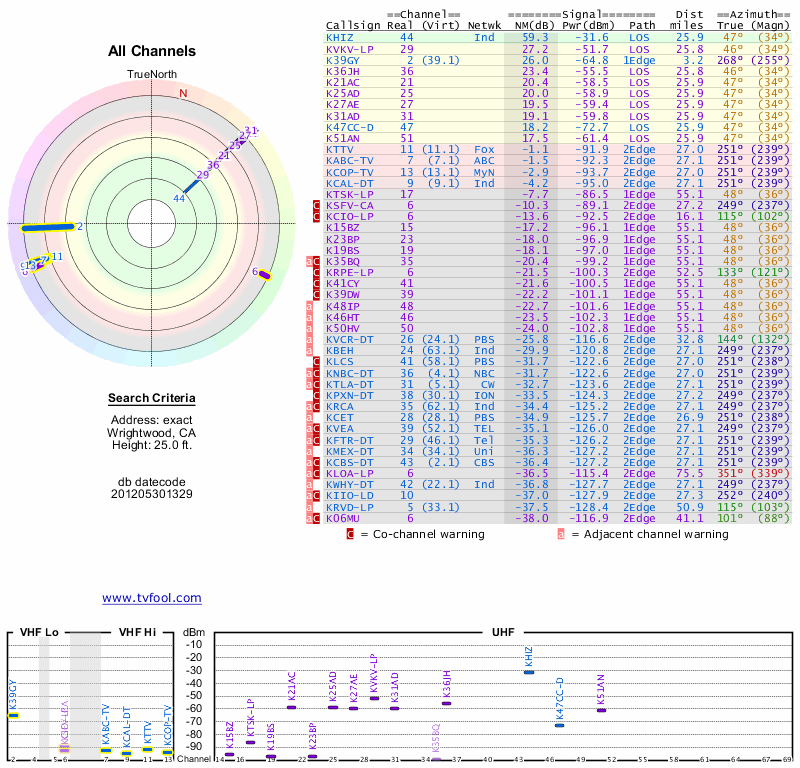Click the adjacent channel icon beside K48IP
The height and width of the screenshot is (768, 800).
tap(310, 305)
